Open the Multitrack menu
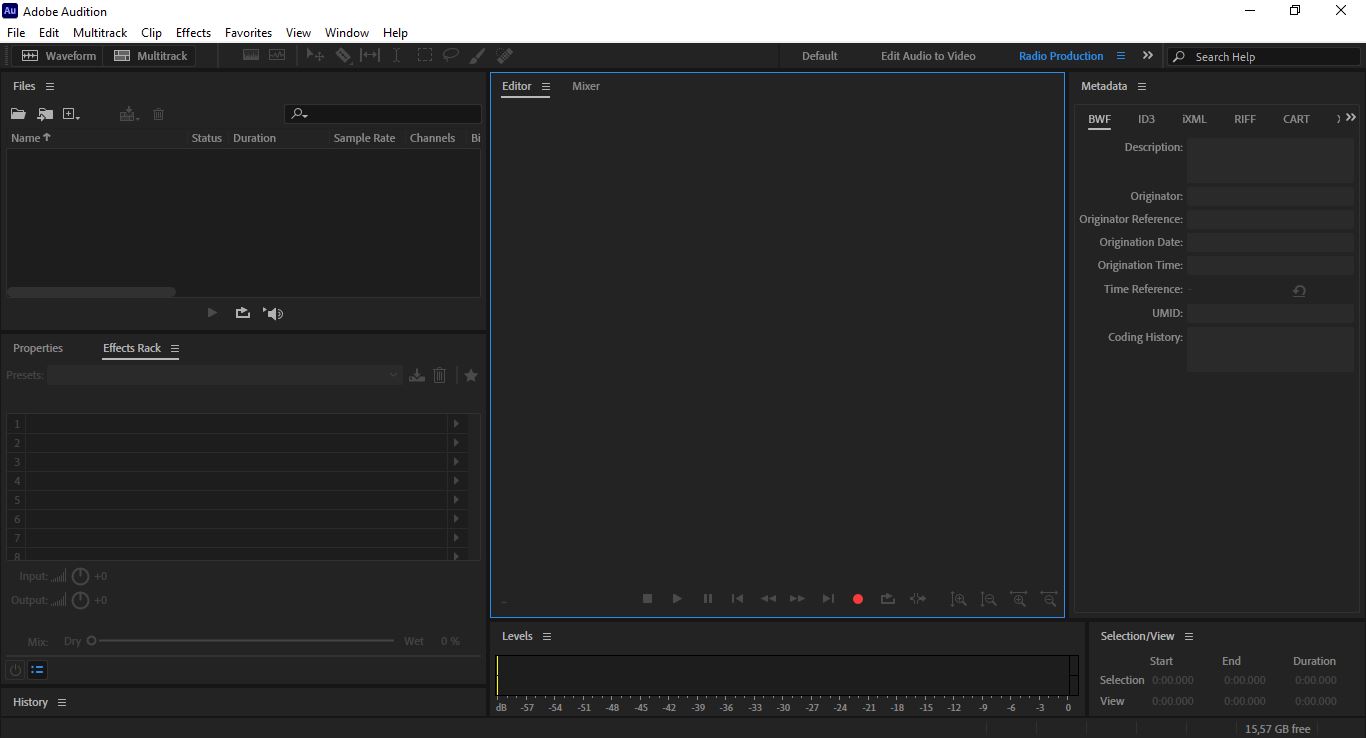This screenshot has width=1366, height=738. [x=100, y=33]
